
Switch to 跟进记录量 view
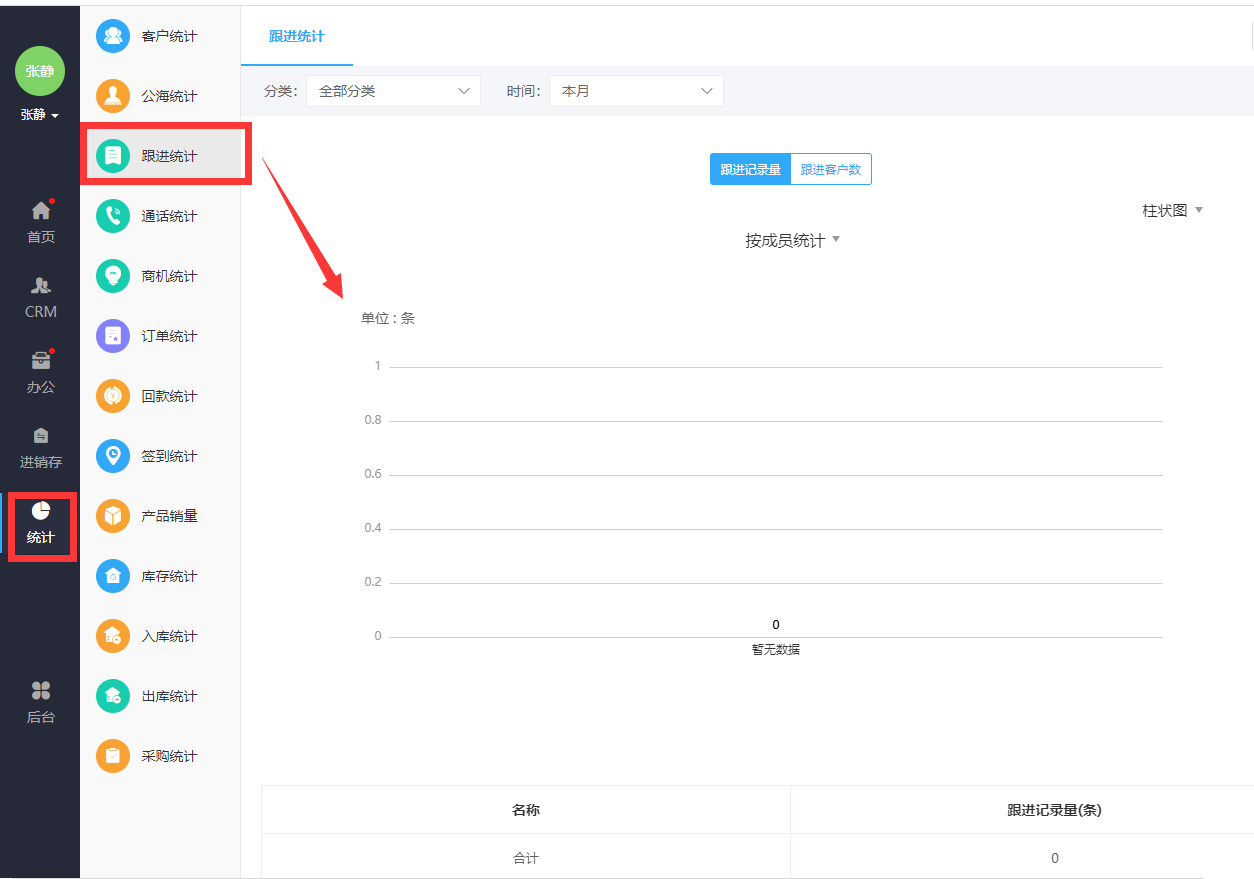click(750, 170)
